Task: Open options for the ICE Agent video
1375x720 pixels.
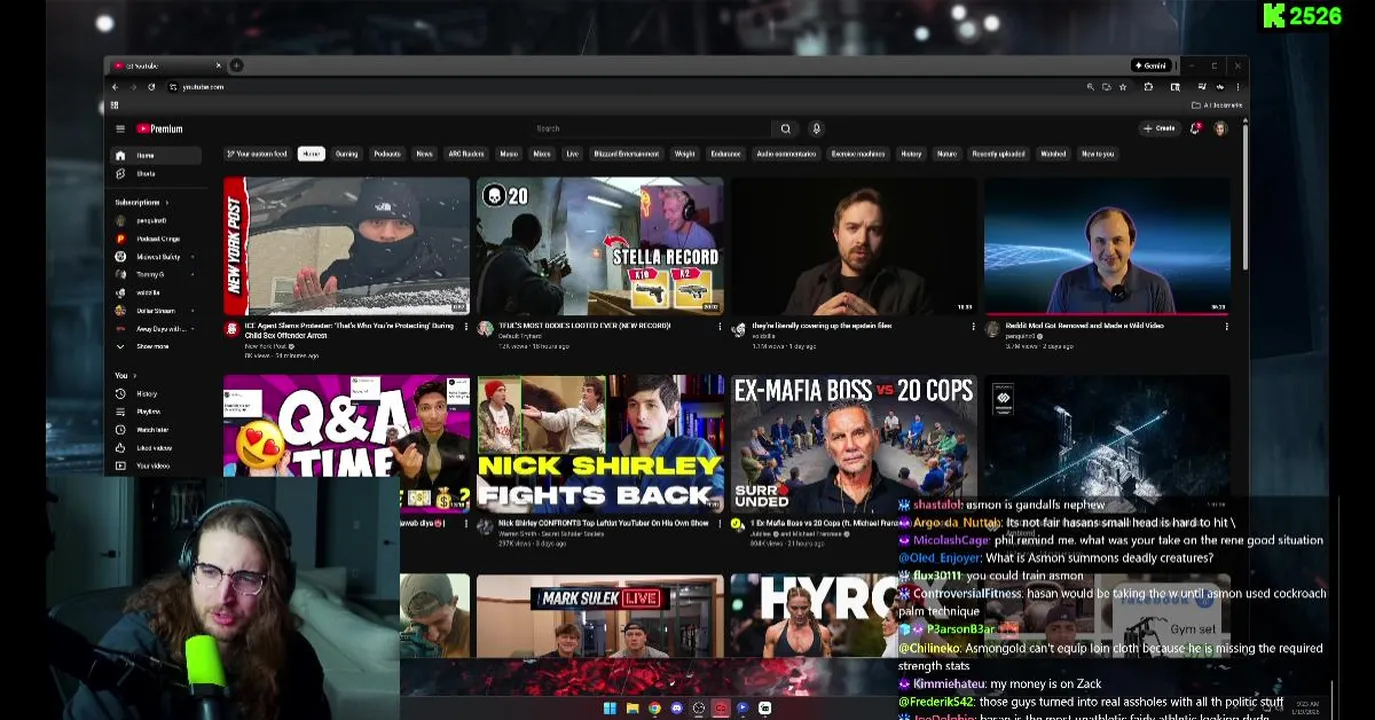Action: coord(466,326)
